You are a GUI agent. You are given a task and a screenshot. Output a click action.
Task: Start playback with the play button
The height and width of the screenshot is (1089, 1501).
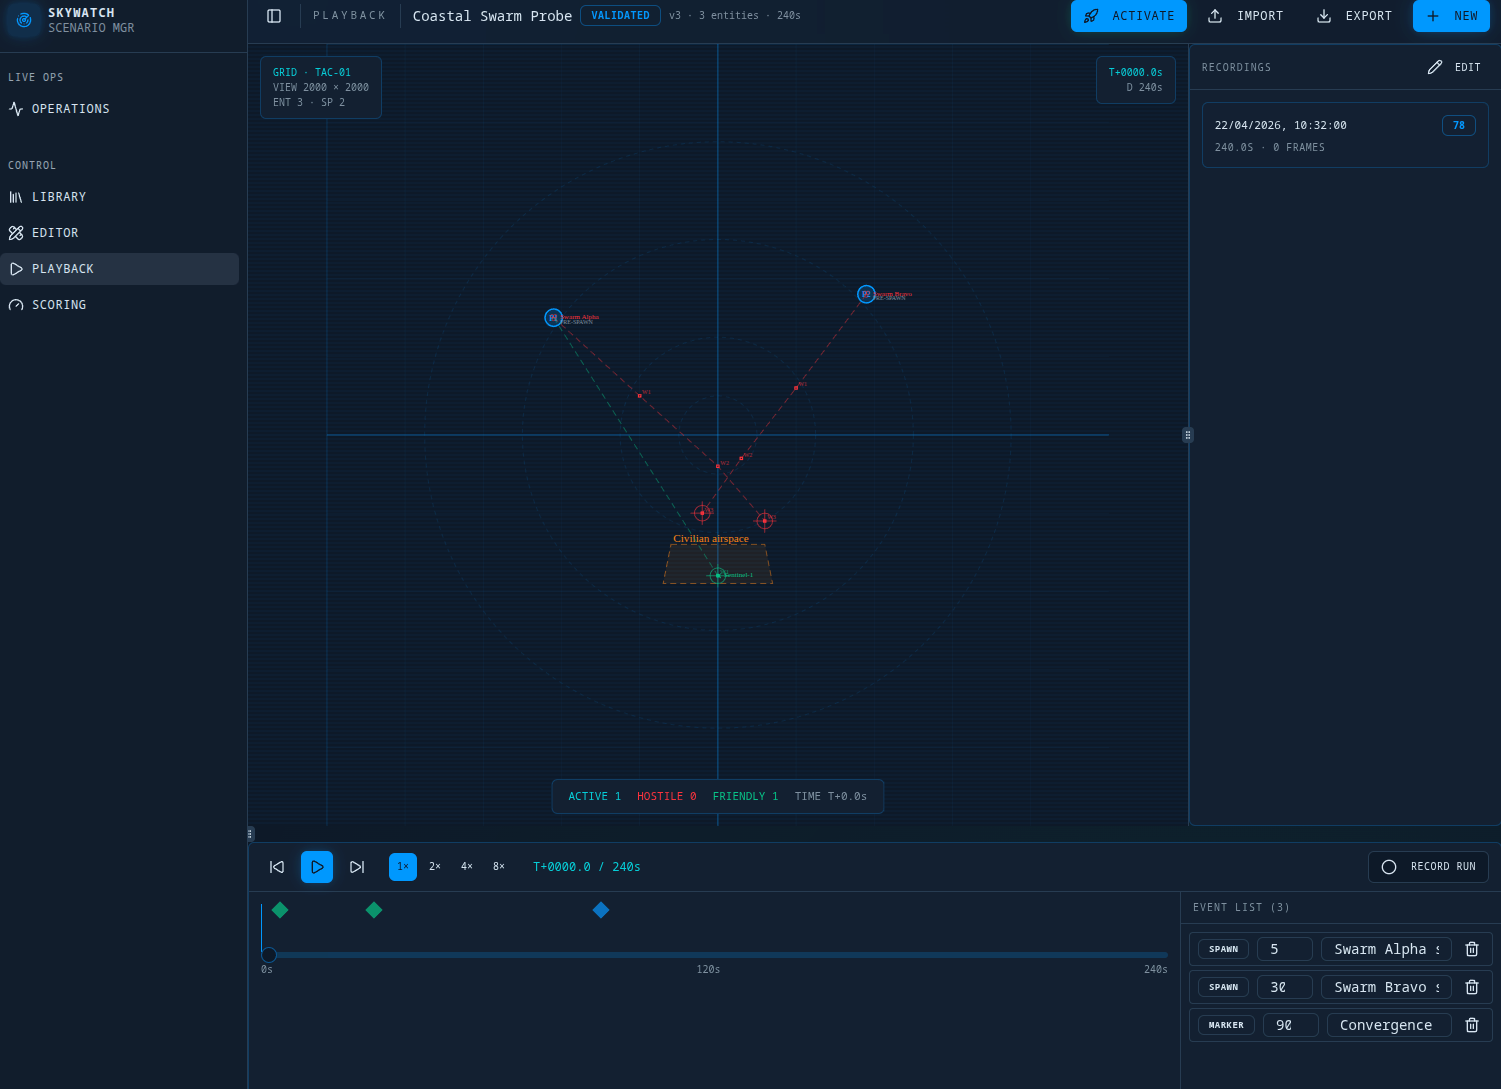(x=317, y=867)
